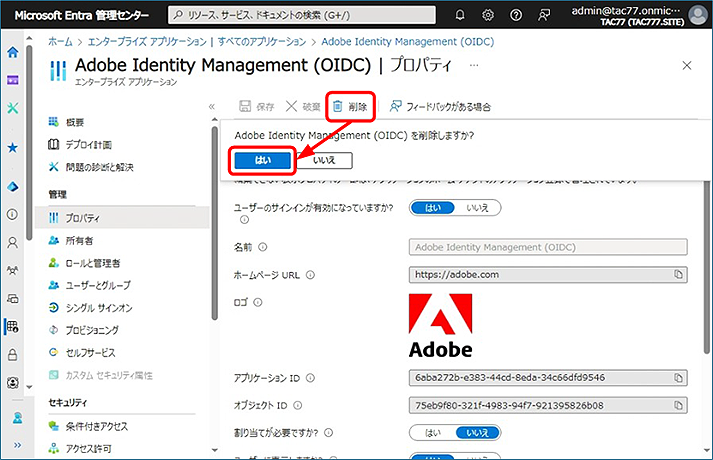Show info tooltip for アプリケーション ID
This screenshot has height=460, width=713.
click(310, 378)
